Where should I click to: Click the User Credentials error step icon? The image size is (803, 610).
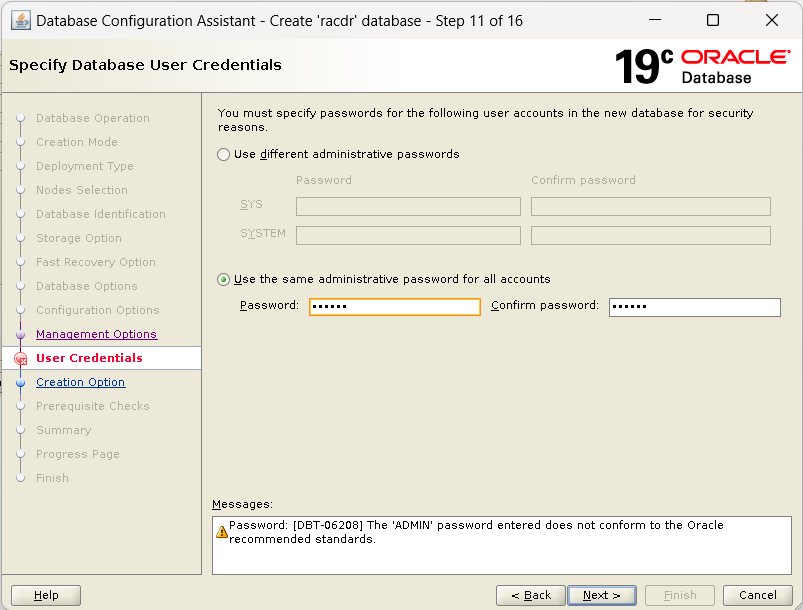(20, 359)
